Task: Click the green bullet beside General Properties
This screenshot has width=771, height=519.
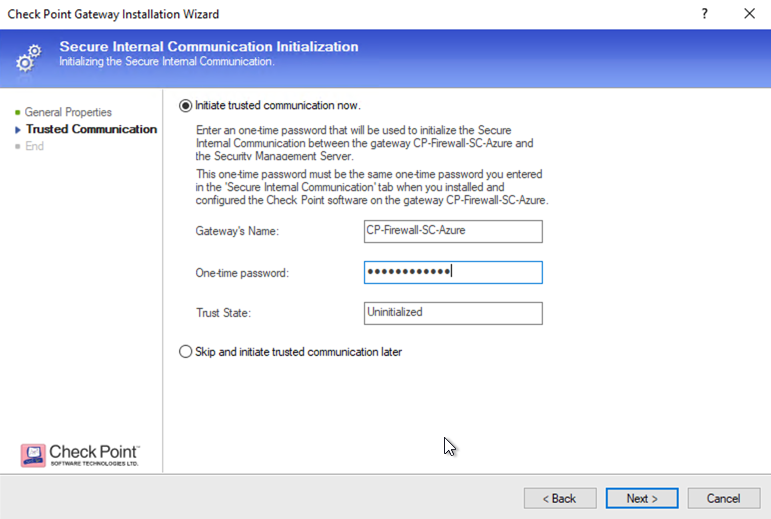Action: (18, 112)
